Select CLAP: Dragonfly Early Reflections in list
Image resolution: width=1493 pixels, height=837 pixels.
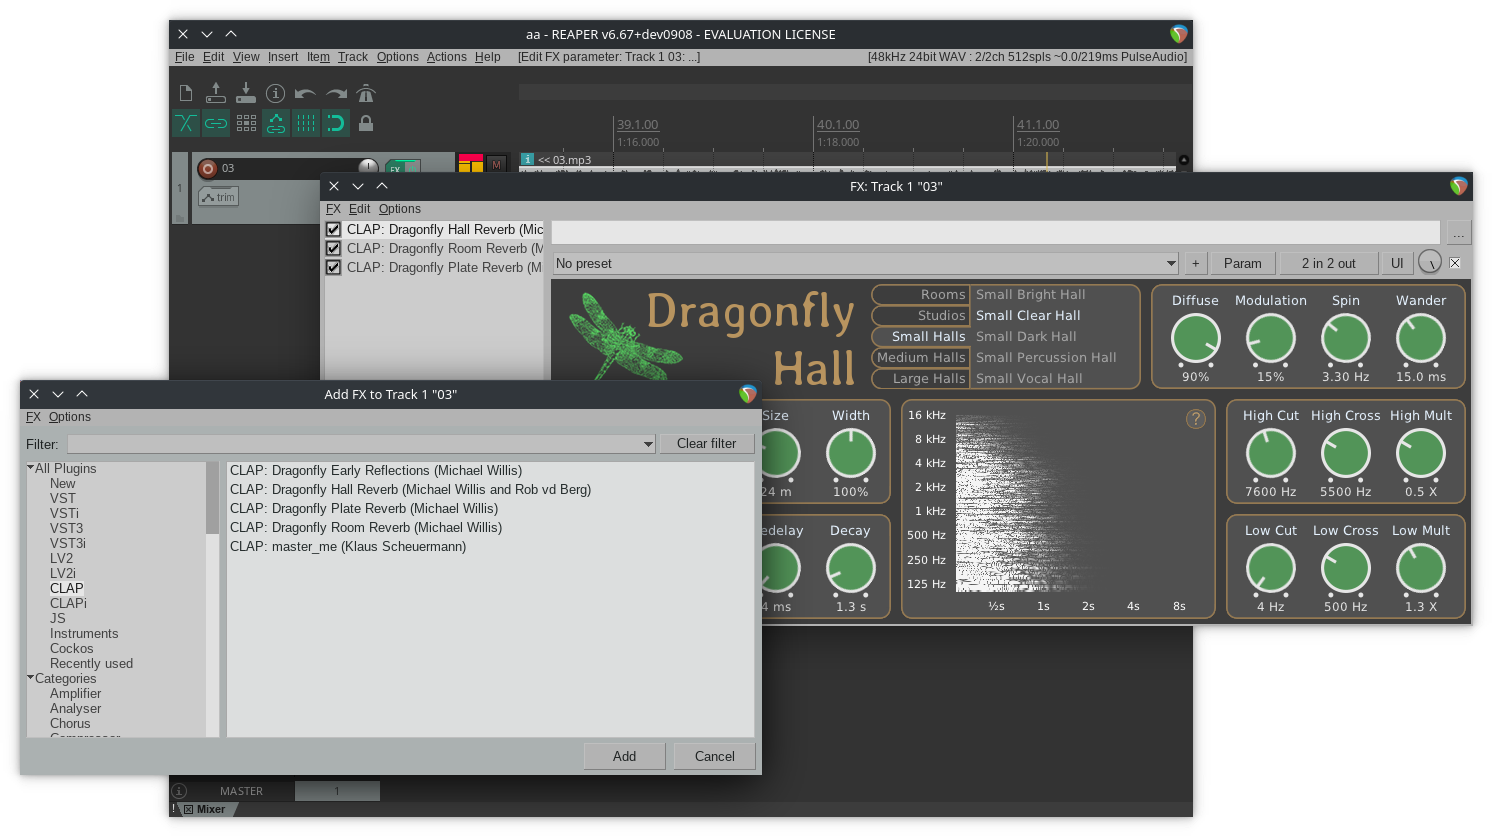(376, 470)
